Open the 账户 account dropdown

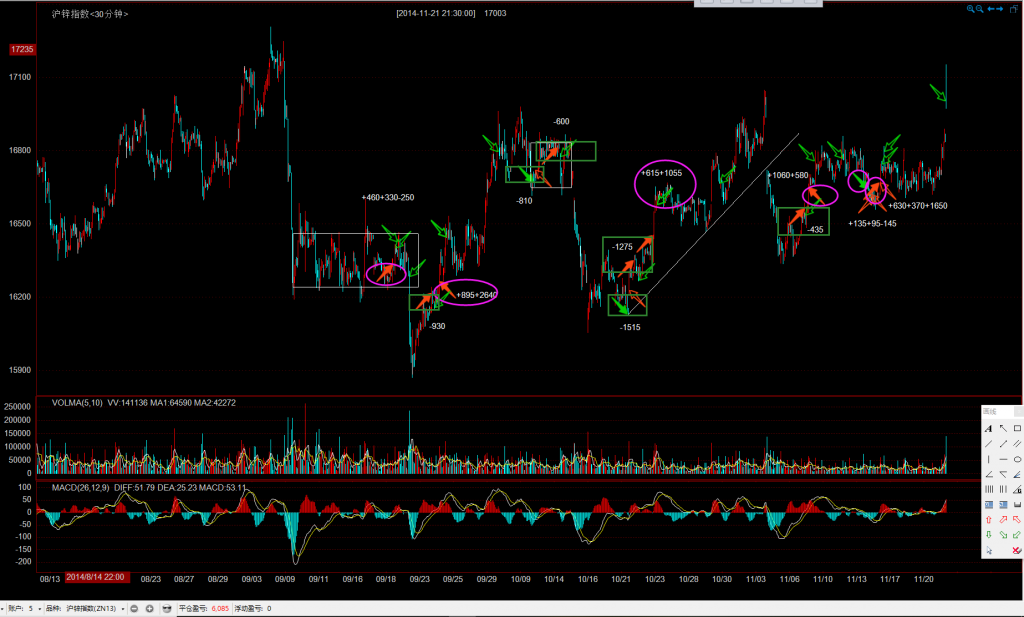point(40,609)
